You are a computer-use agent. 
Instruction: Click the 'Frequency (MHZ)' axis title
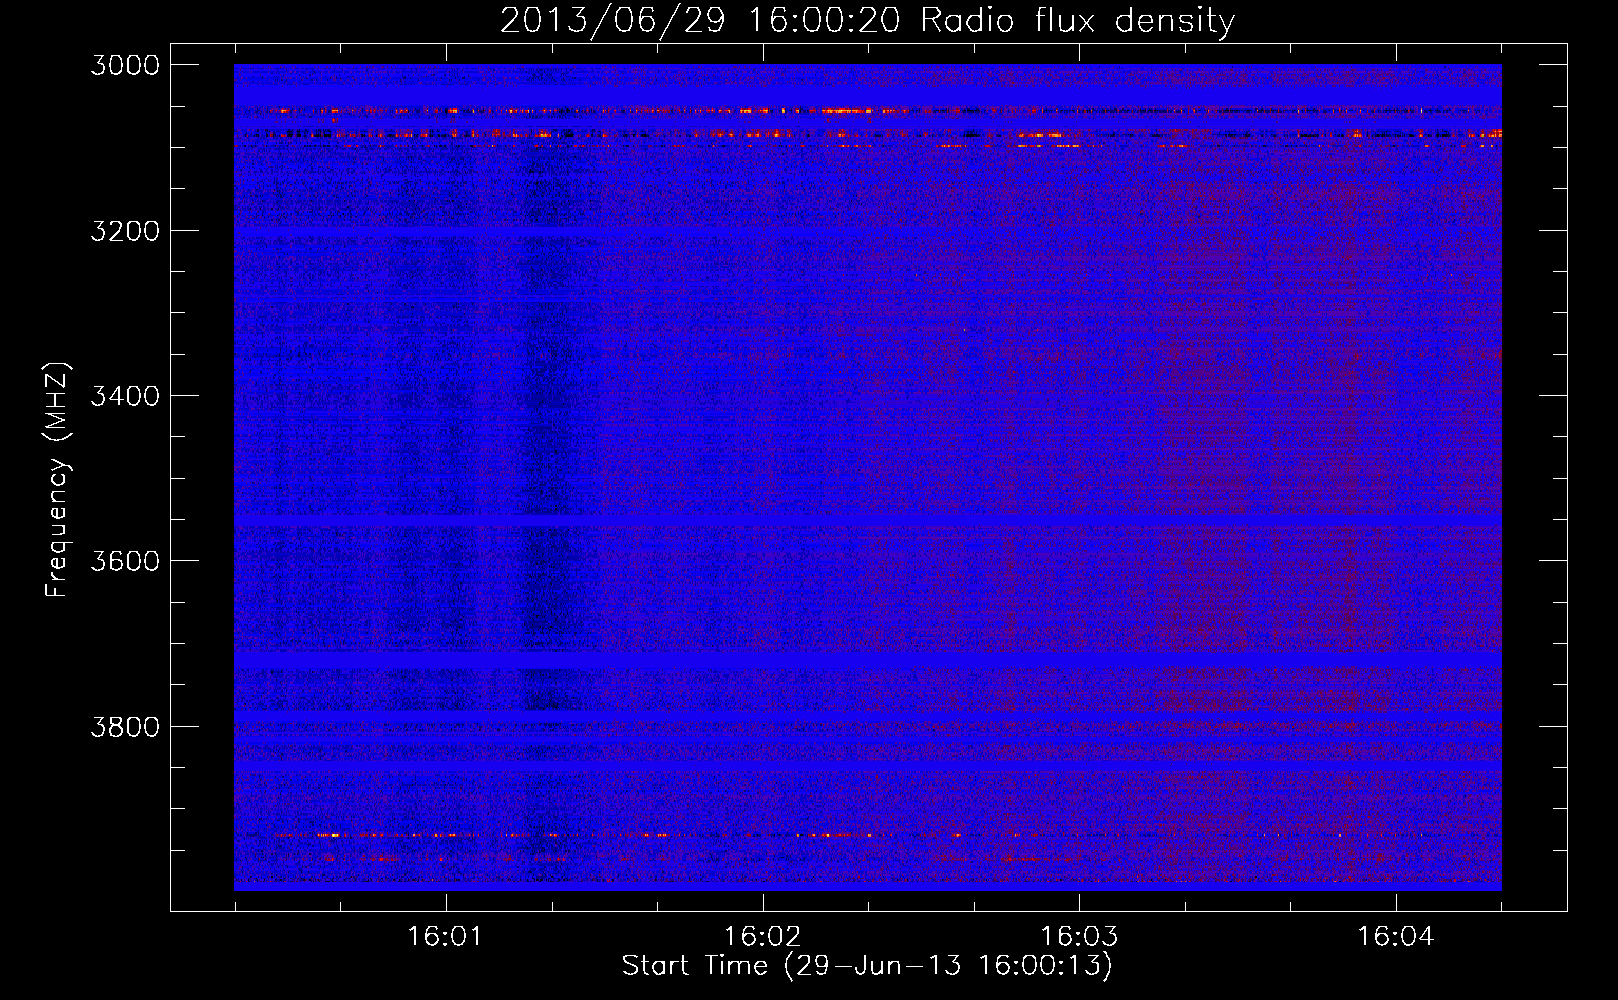(x=57, y=480)
